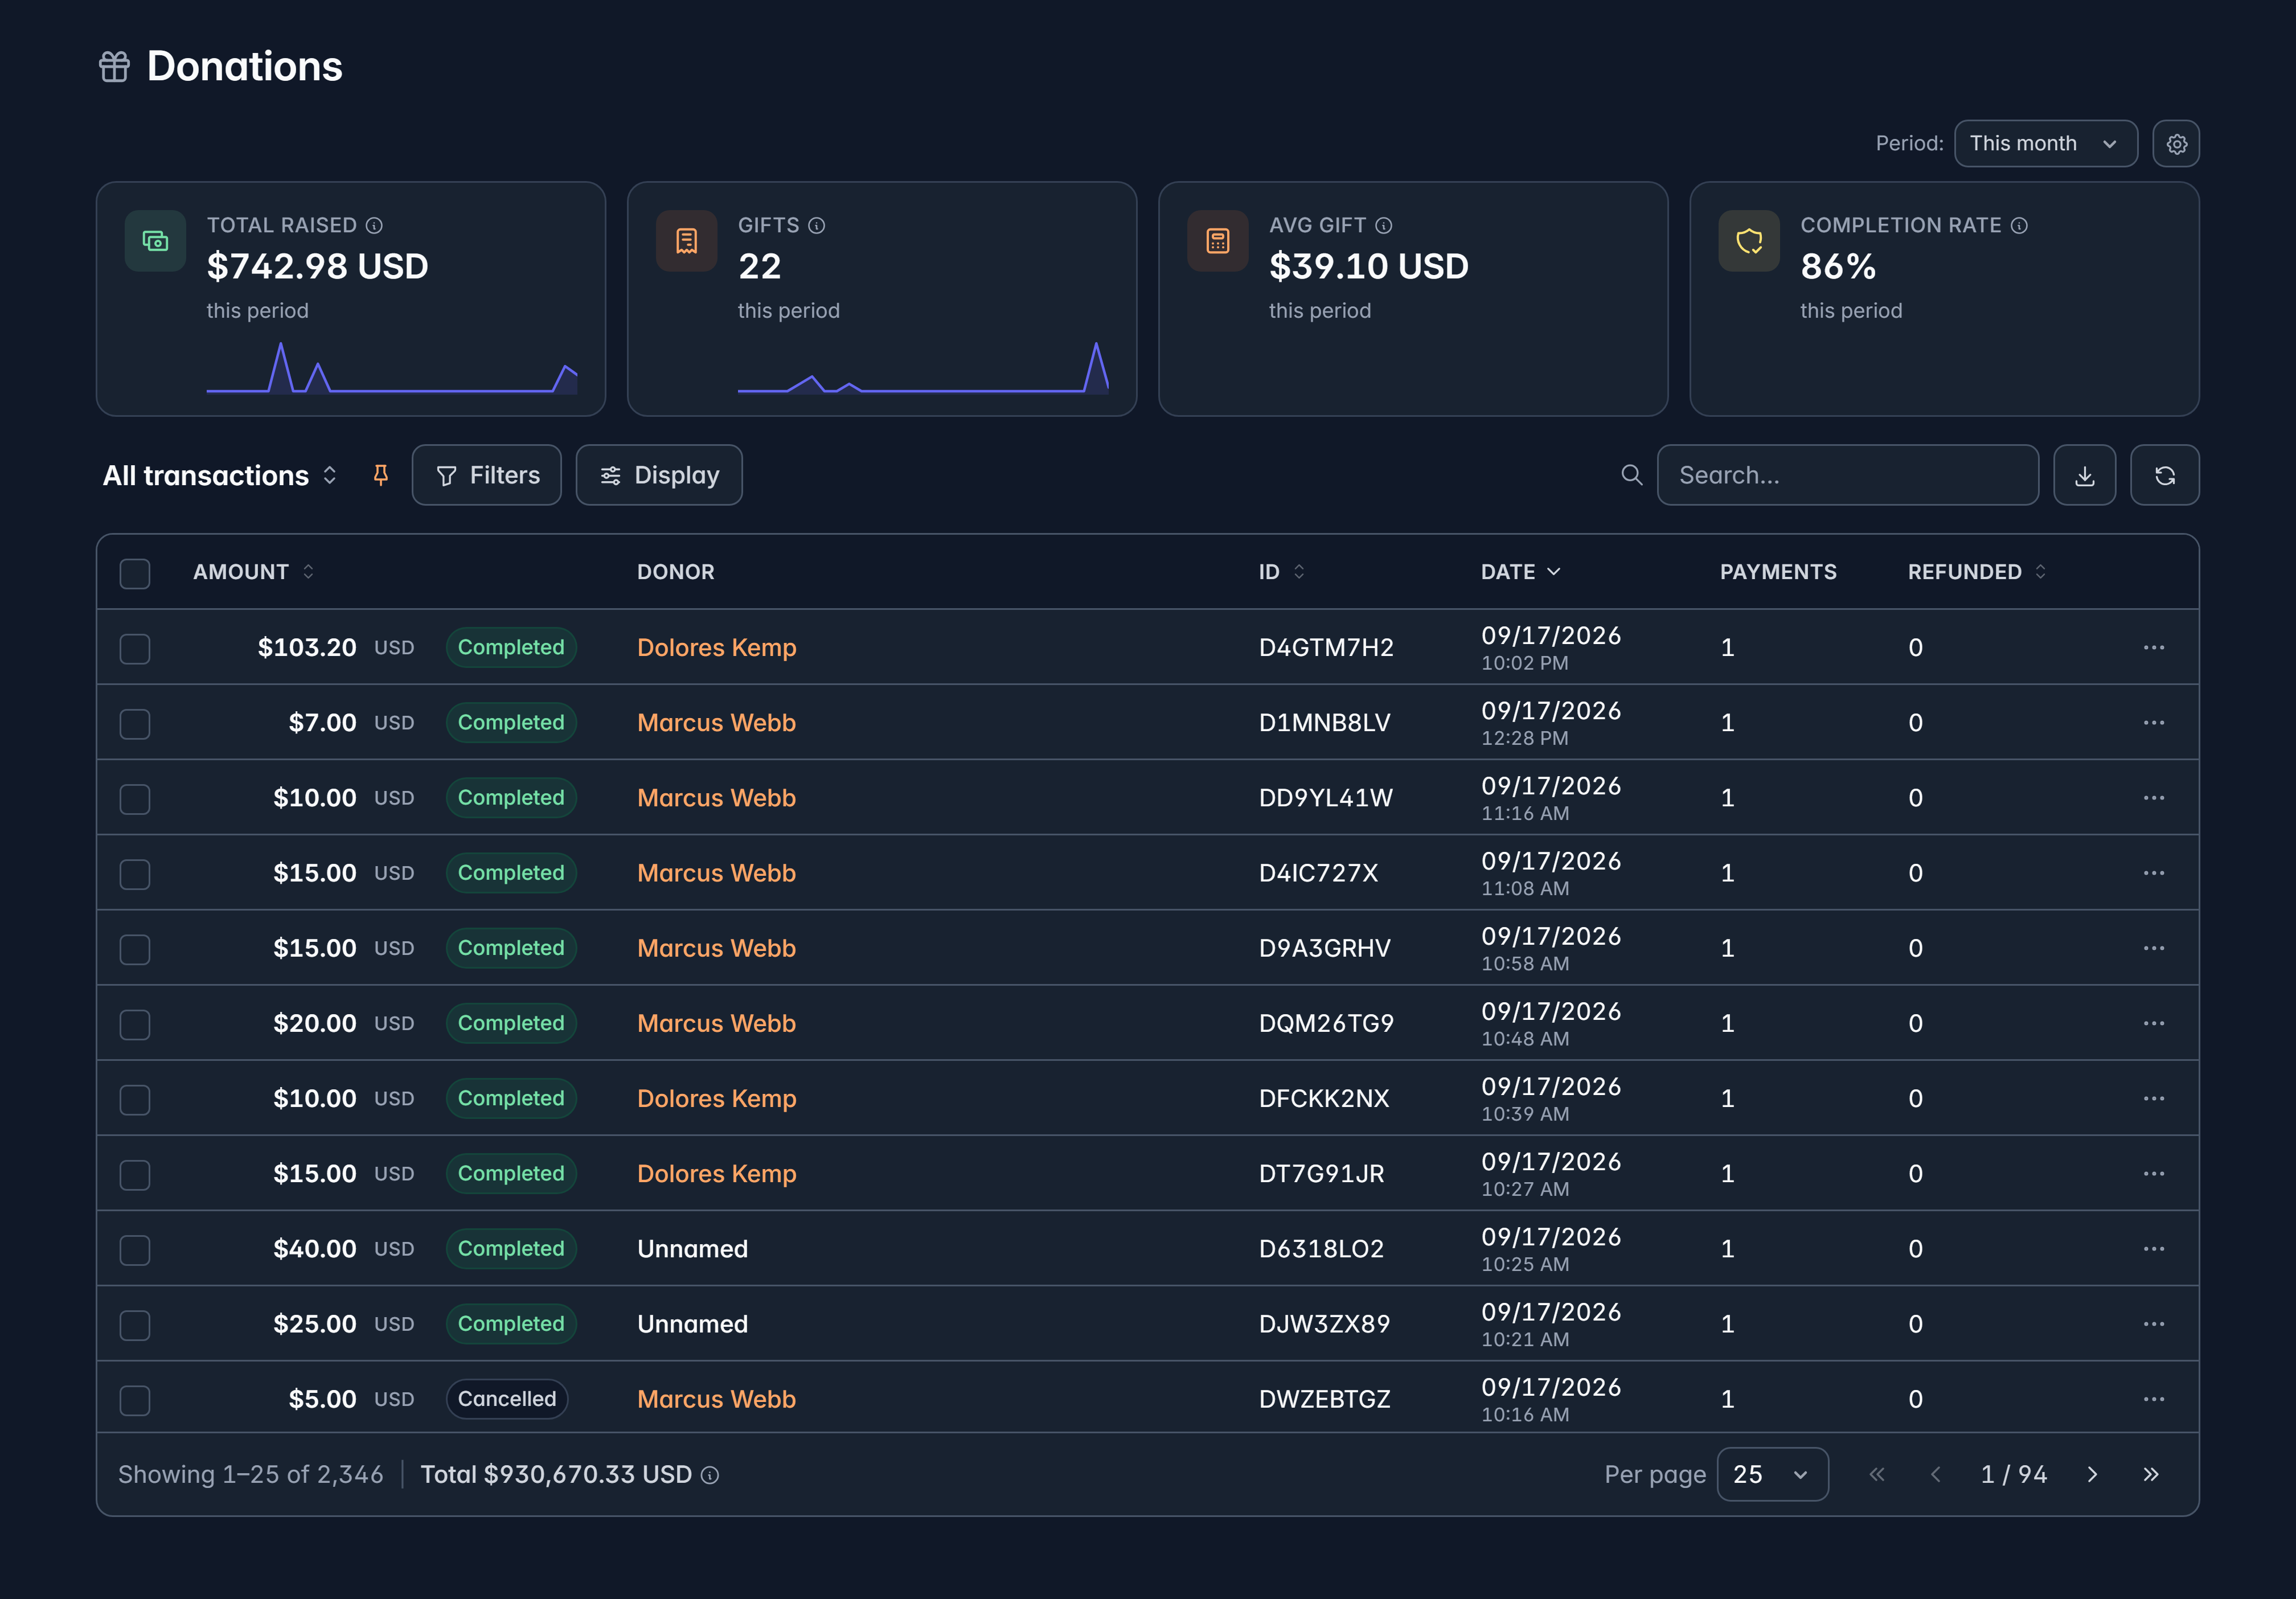The image size is (2296, 1599).
Task: Click the gift icon next to Donations
Action: coord(114,67)
